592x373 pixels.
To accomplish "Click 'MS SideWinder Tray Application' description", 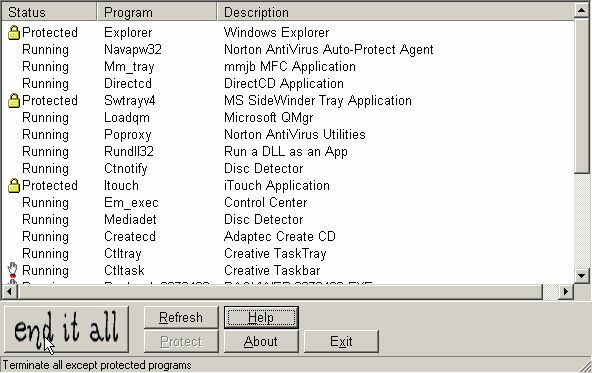I will (x=318, y=100).
